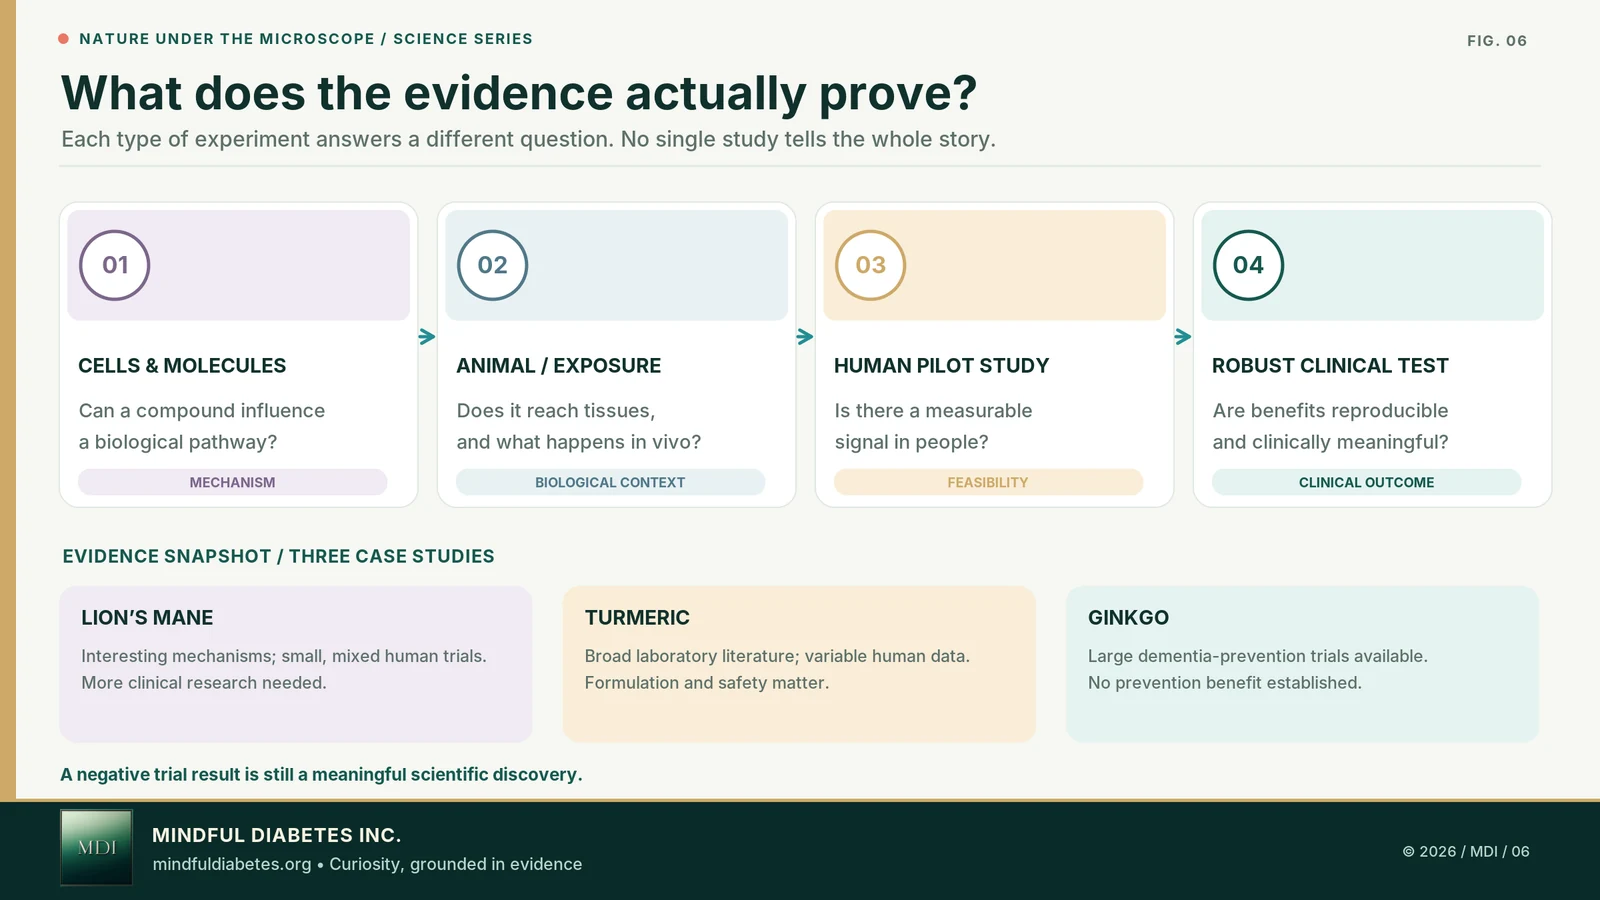The height and width of the screenshot is (900, 1600).
Task: Click 'Formulation and safety matter.' text
Action: click(707, 683)
